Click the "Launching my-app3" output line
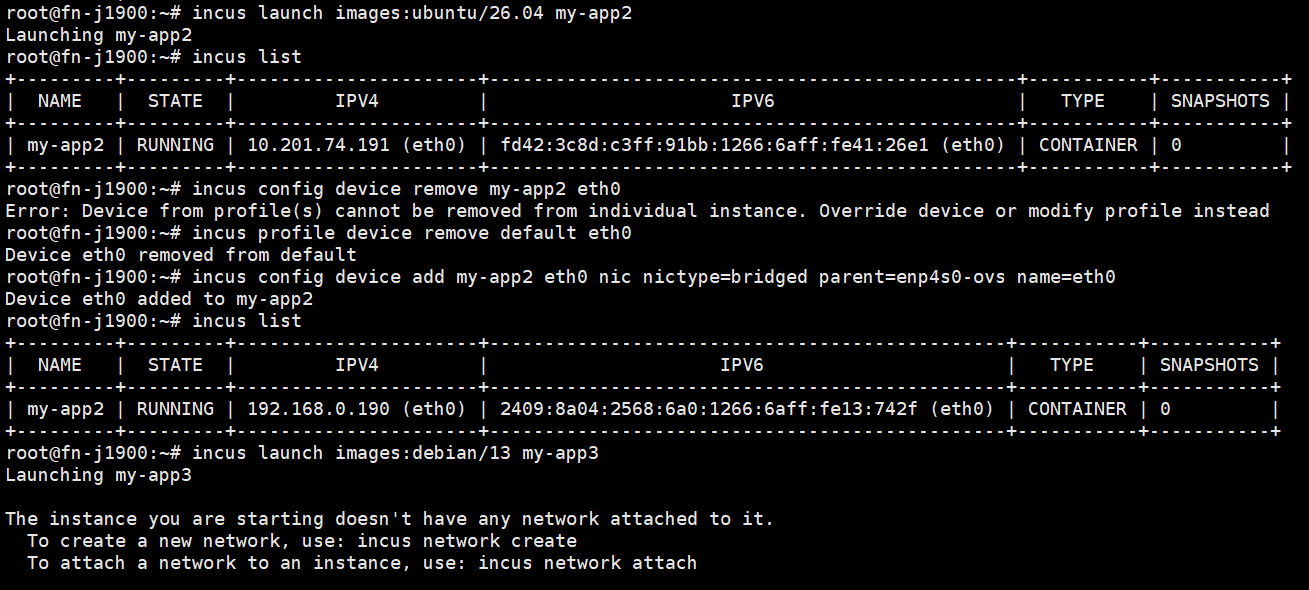The image size is (1309, 590). pyautogui.click(x=98, y=475)
